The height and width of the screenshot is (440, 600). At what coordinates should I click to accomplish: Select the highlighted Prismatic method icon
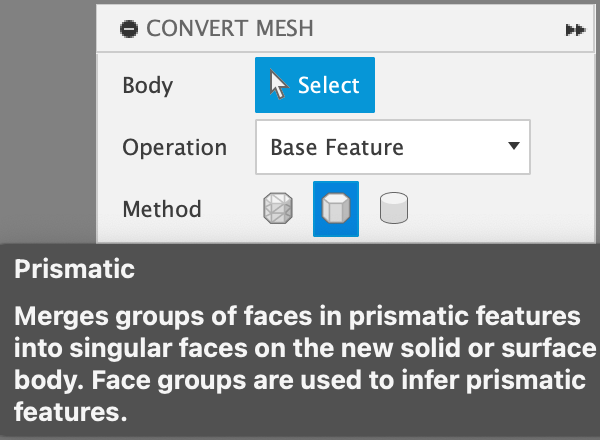(336, 209)
